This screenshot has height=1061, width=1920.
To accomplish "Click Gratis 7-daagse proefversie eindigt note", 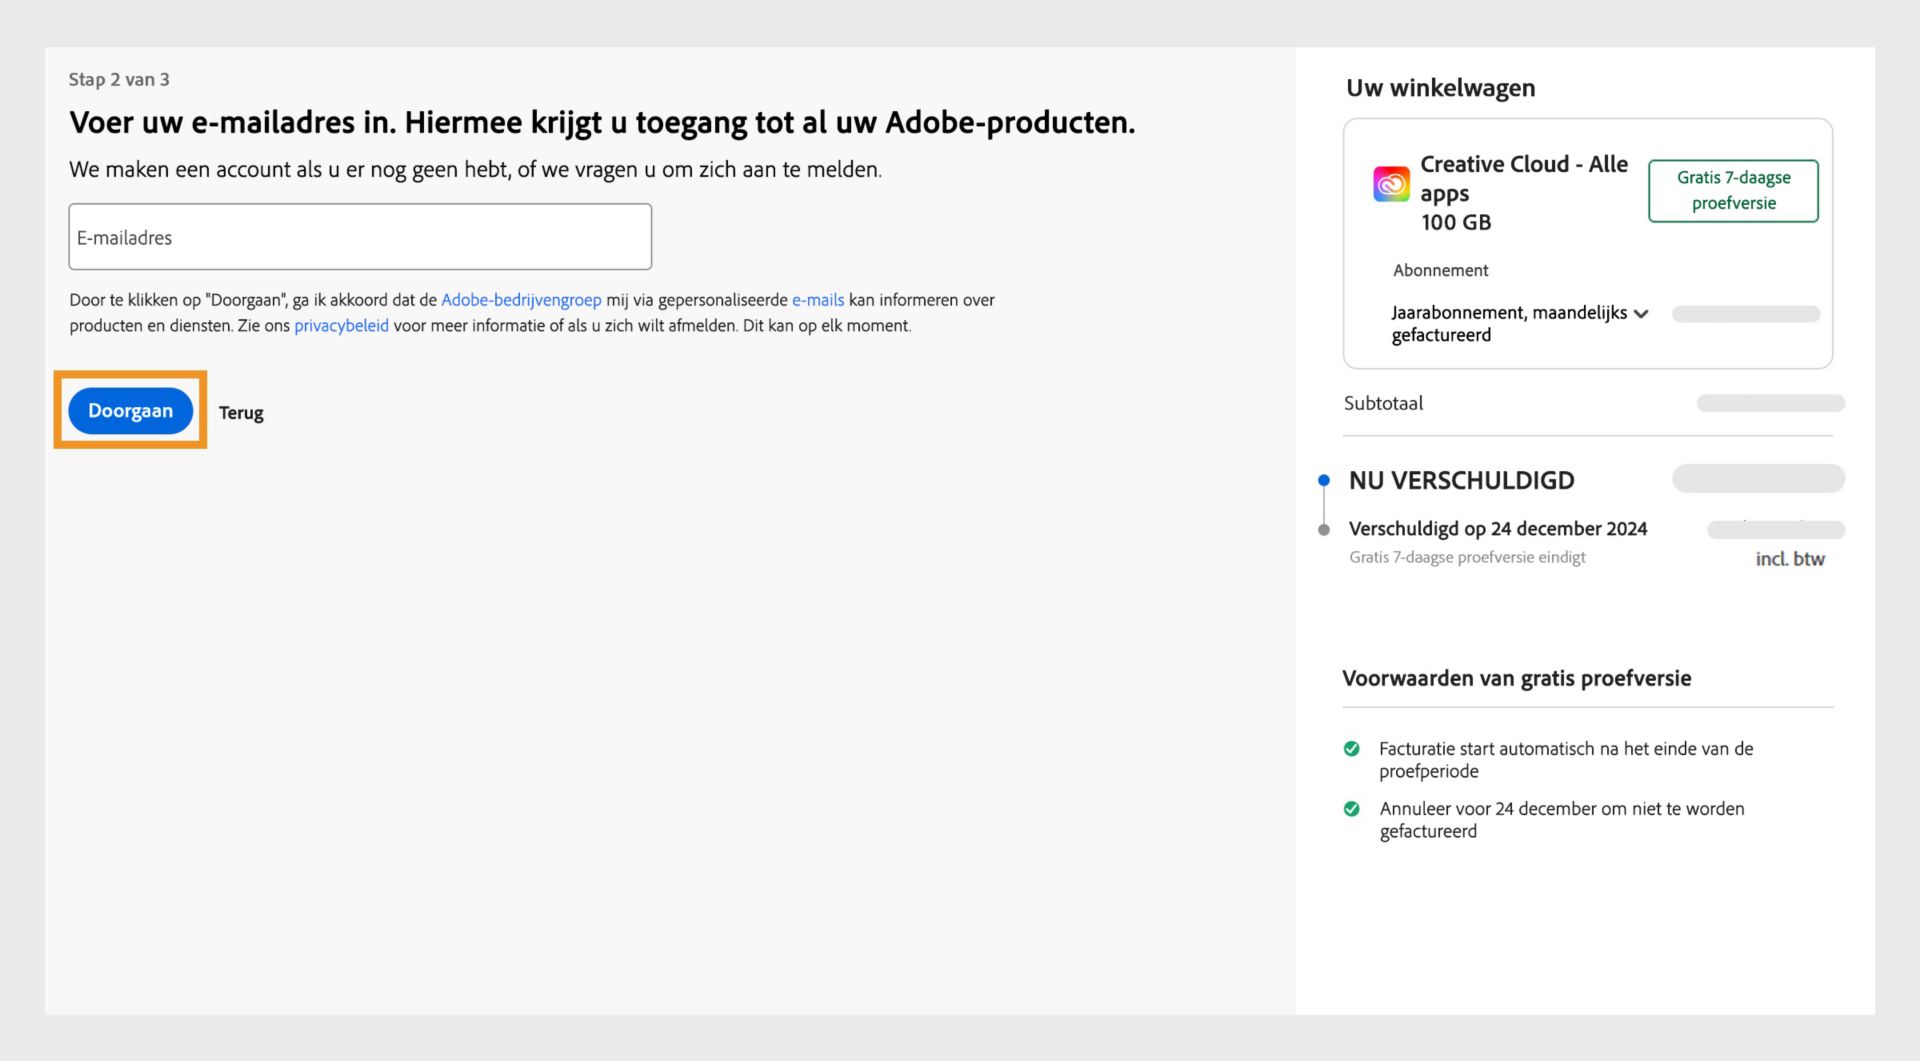I will 1467,557.
